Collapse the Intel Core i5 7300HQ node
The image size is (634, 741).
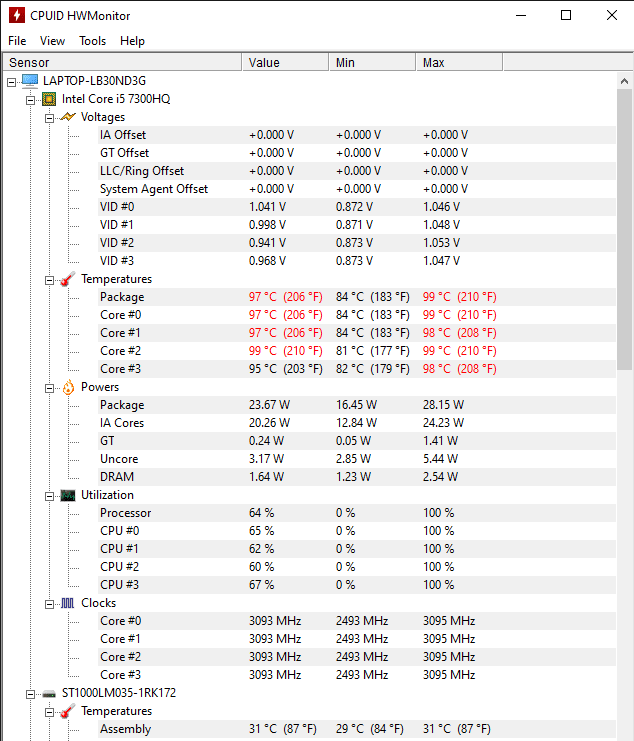pyautogui.click(x=31, y=100)
